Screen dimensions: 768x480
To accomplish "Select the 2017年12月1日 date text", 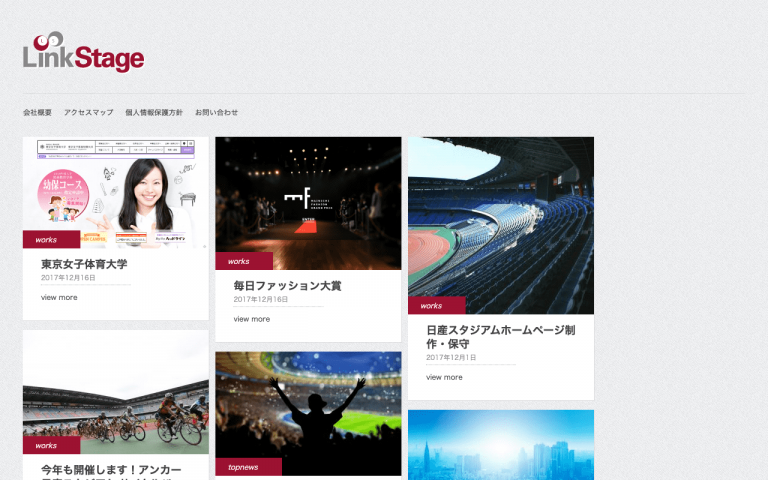I will 451,358.
